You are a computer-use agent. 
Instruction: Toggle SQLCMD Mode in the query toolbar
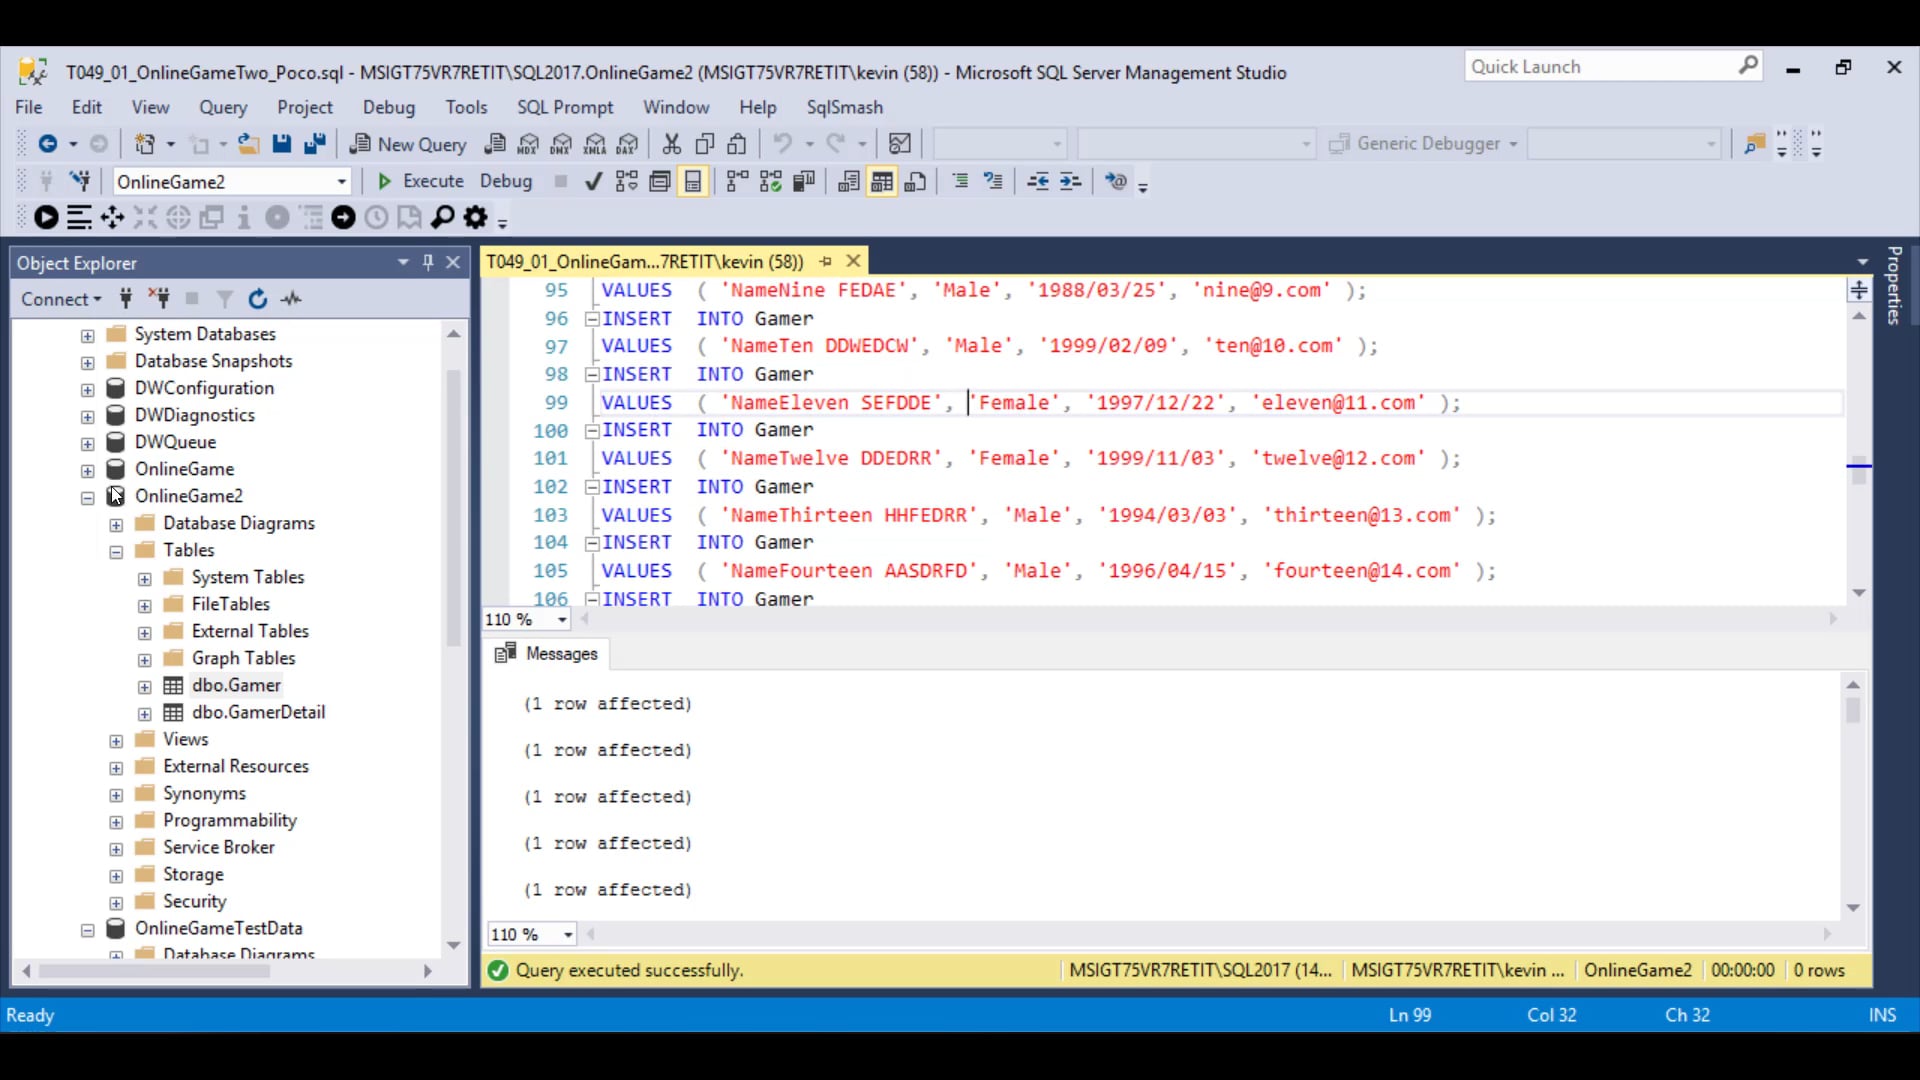coord(1117,181)
